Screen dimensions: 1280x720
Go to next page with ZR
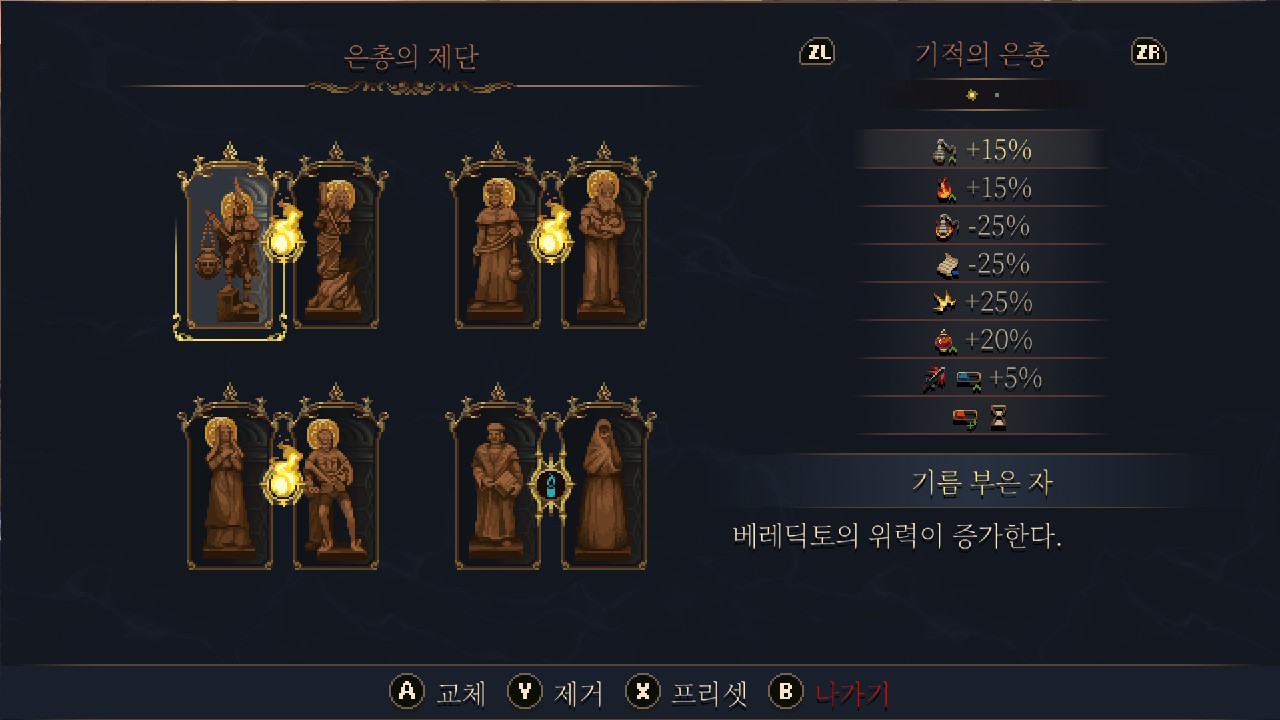[1149, 53]
